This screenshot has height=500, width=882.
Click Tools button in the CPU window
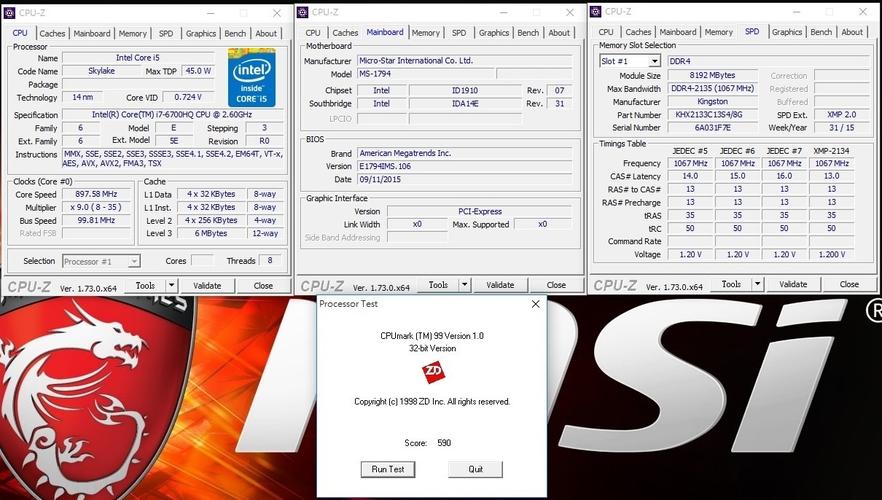coord(145,286)
